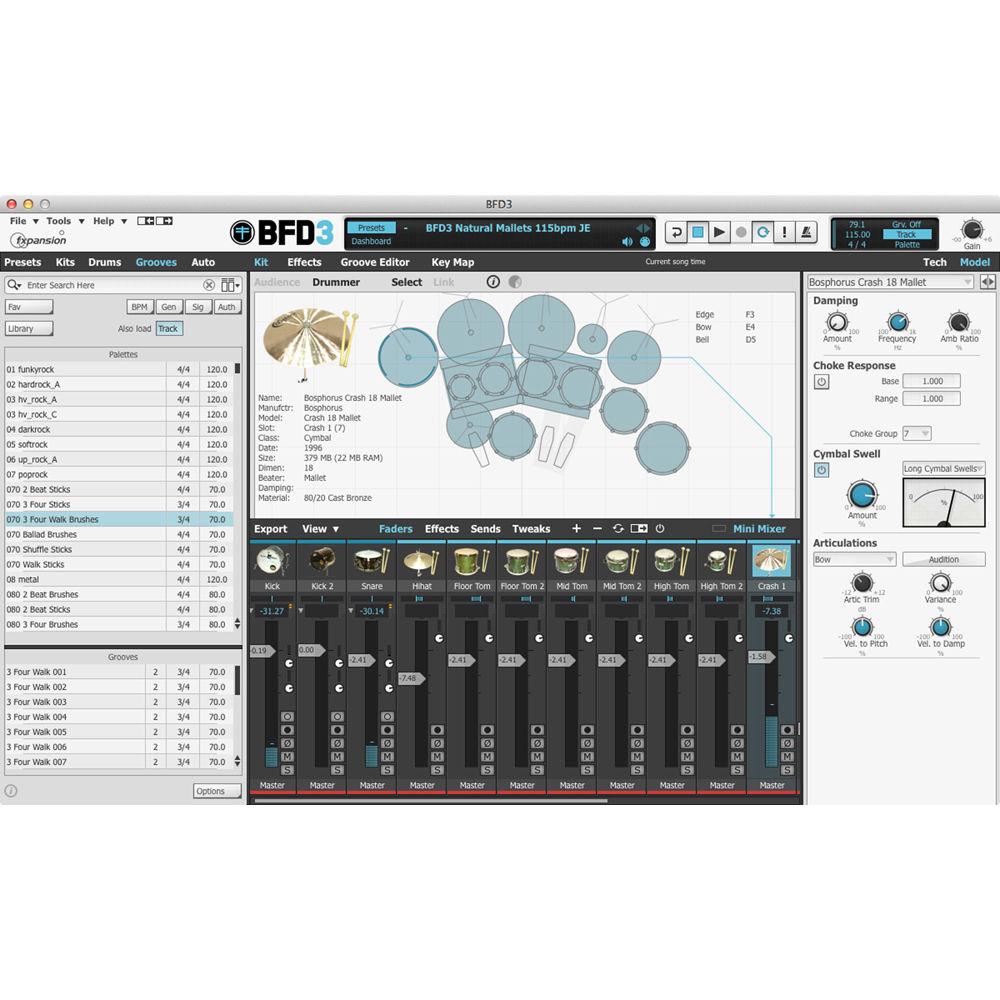Click the speaker icon next to preset name

click(x=627, y=240)
